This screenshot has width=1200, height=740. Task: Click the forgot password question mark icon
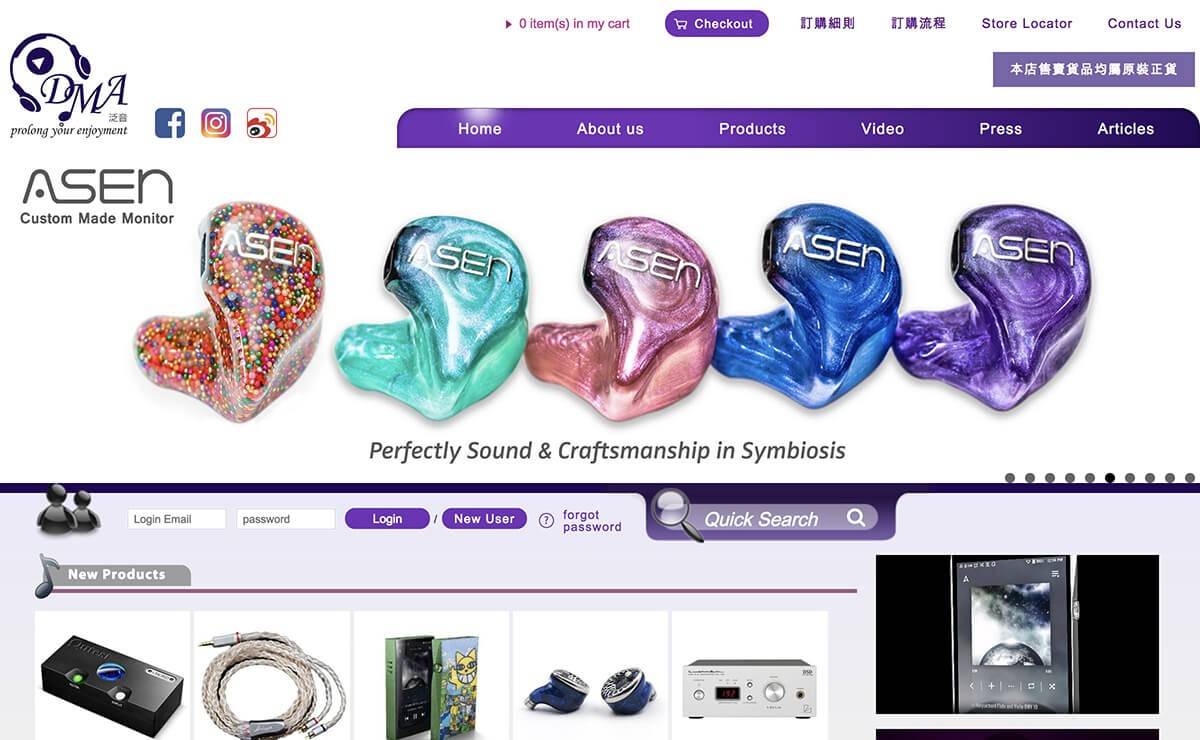coord(546,520)
